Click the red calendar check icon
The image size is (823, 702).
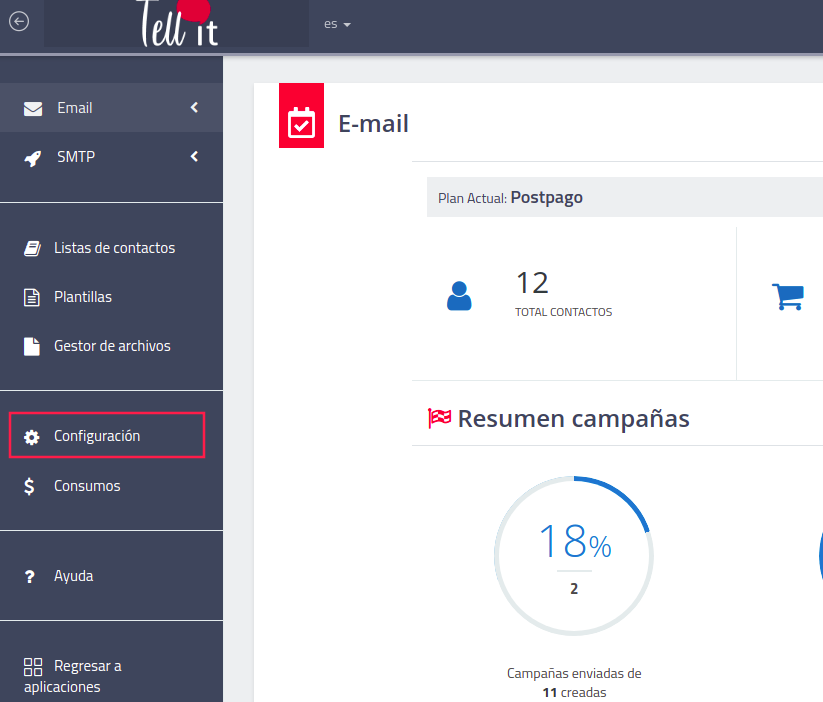click(x=301, y=116)
